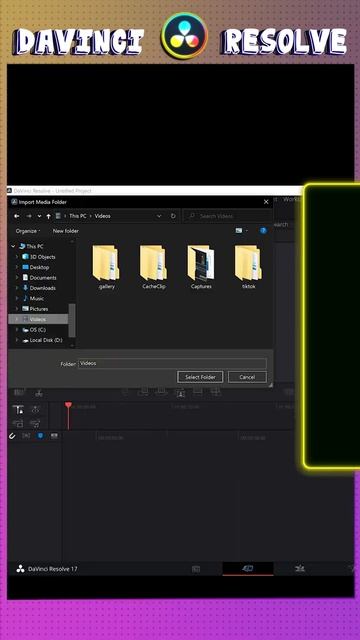The width and height of the screenshot is (360, 640).
Task: Click the navigation pane scrollbar
Action: [72, 320]
